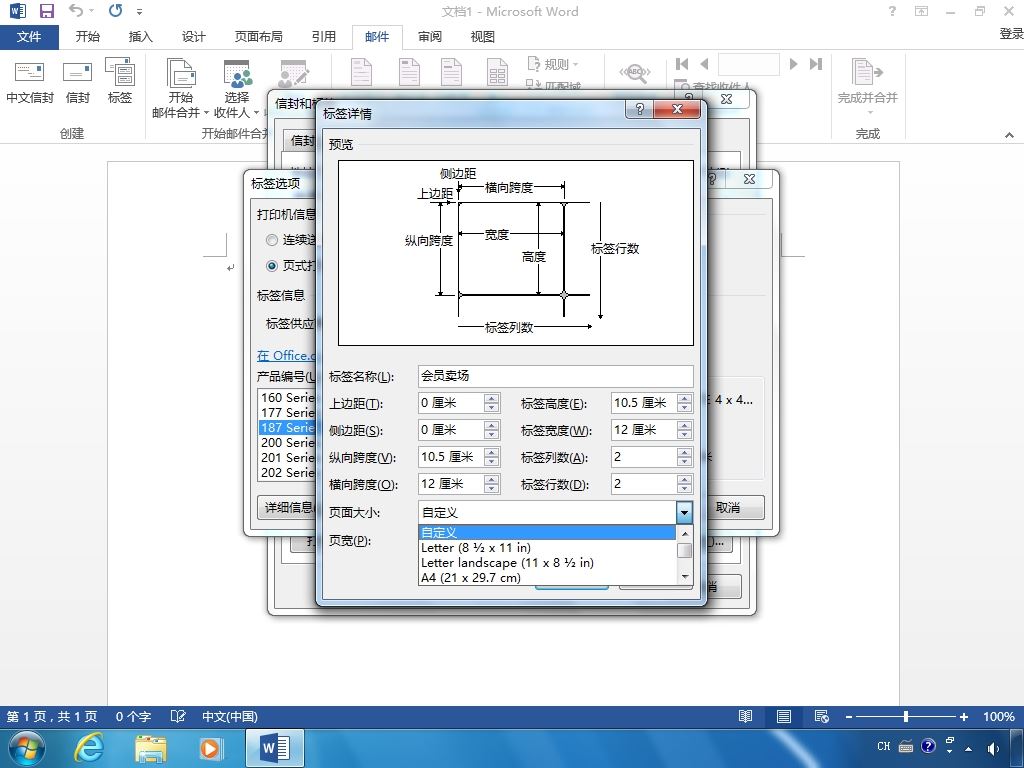Switch to Print Layout view in status bar

pos(784,716)
